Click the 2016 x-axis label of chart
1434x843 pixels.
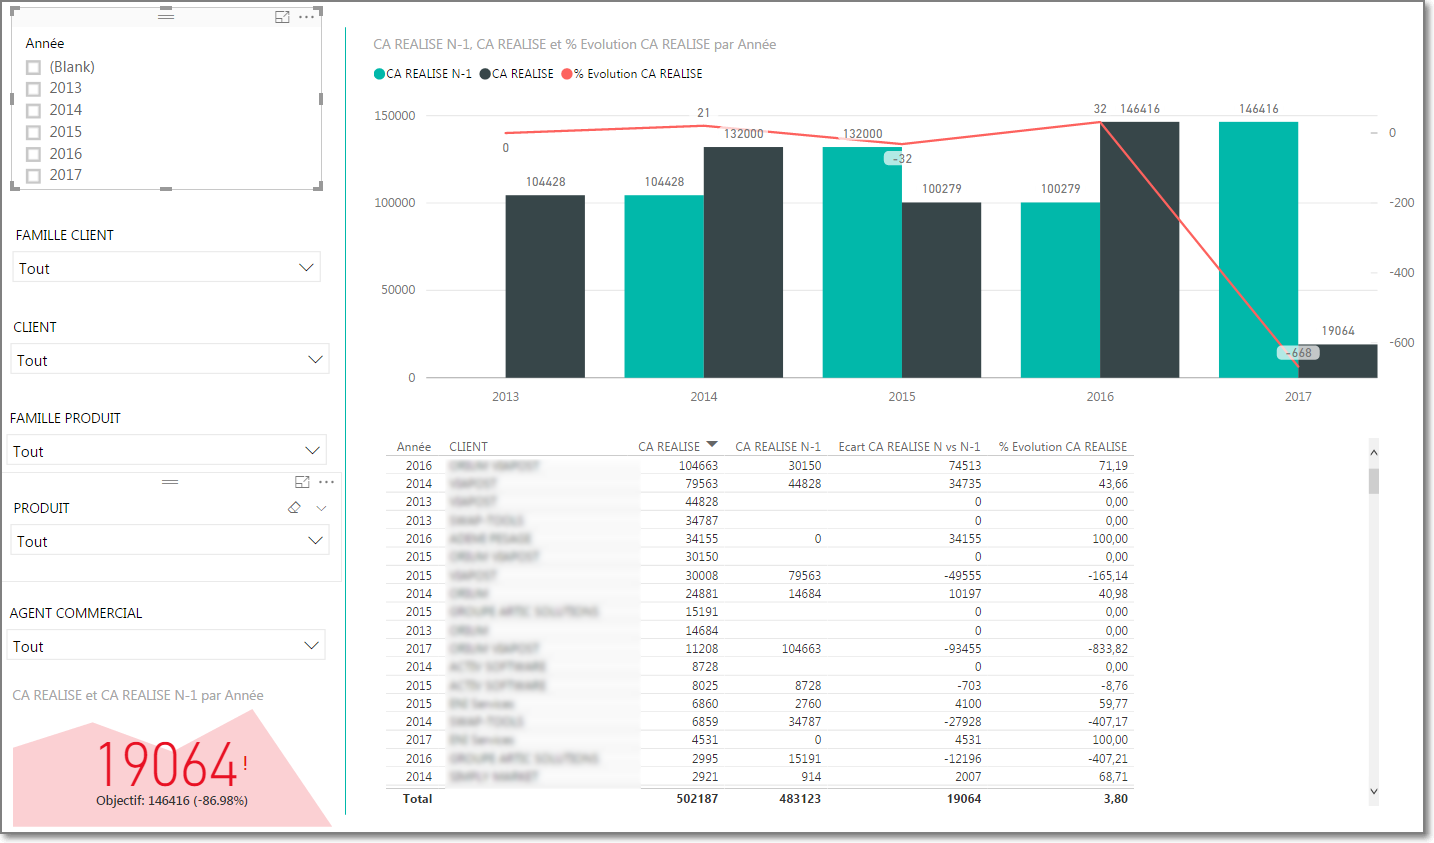click(x=1100, y=397)
